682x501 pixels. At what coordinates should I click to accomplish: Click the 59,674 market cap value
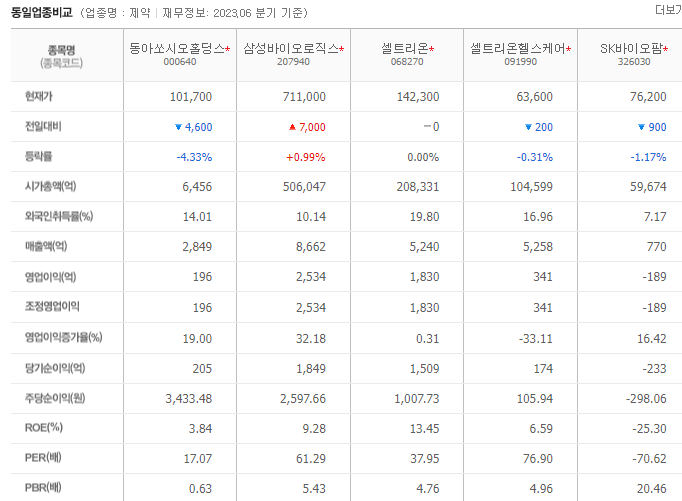click(648, 187)
